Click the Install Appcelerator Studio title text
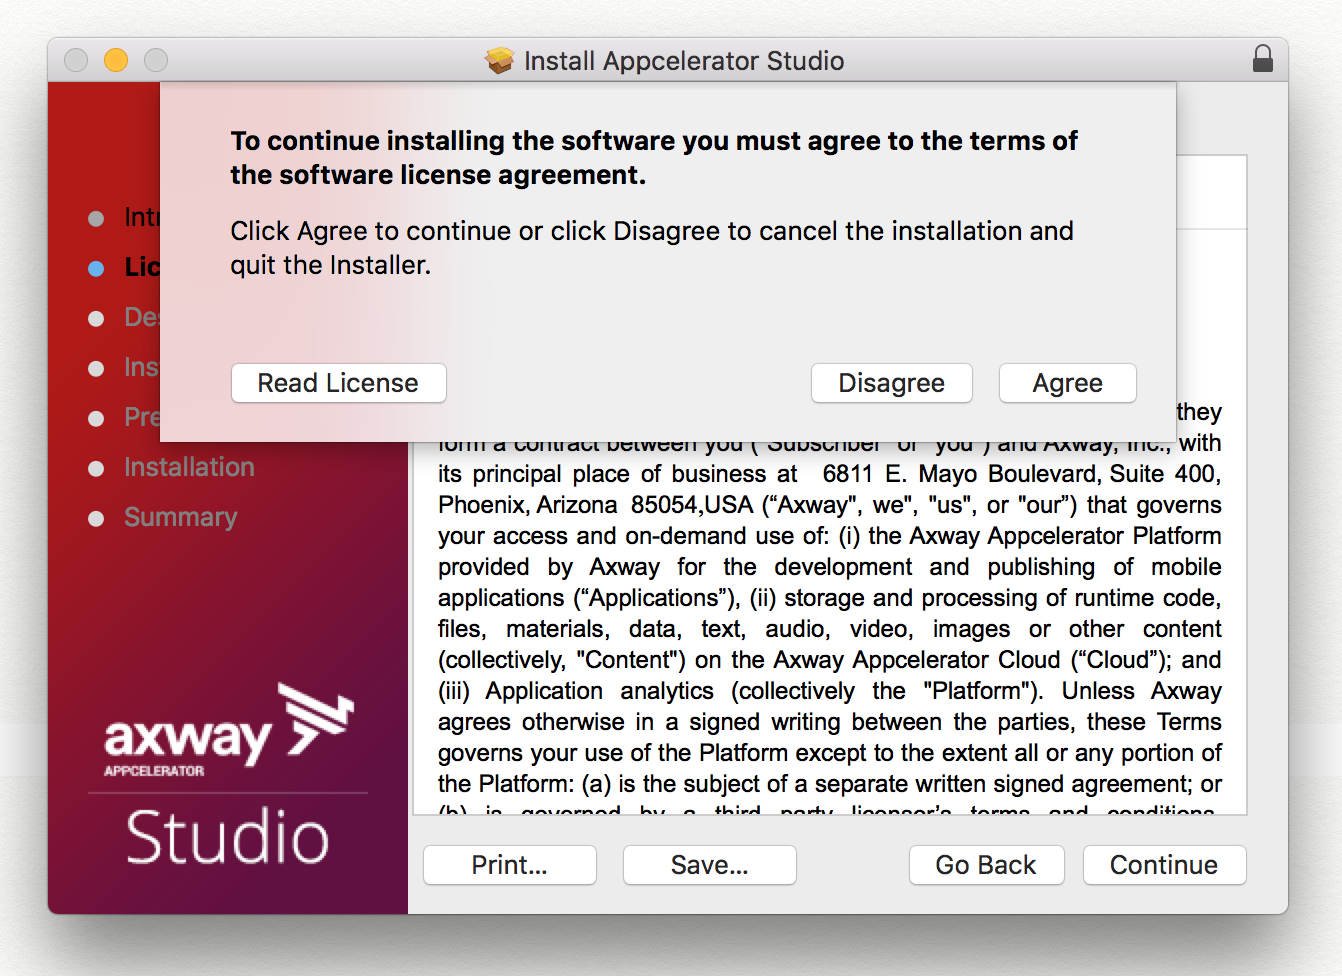The image size is (1342, 976). coord(684,61)
